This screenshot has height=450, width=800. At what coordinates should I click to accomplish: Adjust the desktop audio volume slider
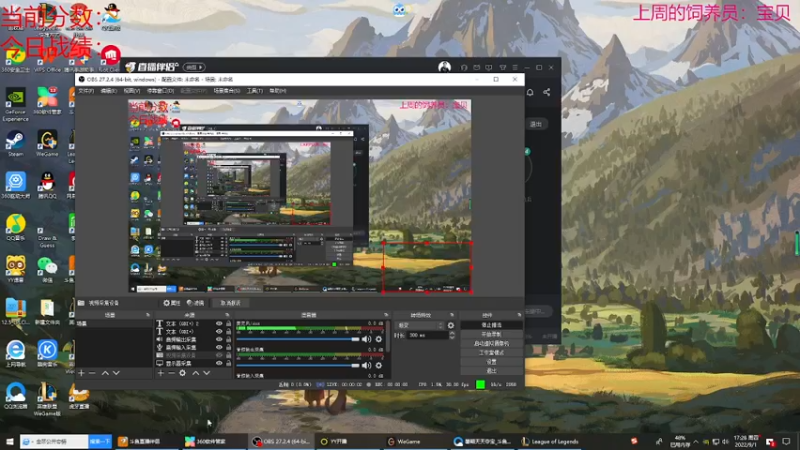click(x=298, y=339)
